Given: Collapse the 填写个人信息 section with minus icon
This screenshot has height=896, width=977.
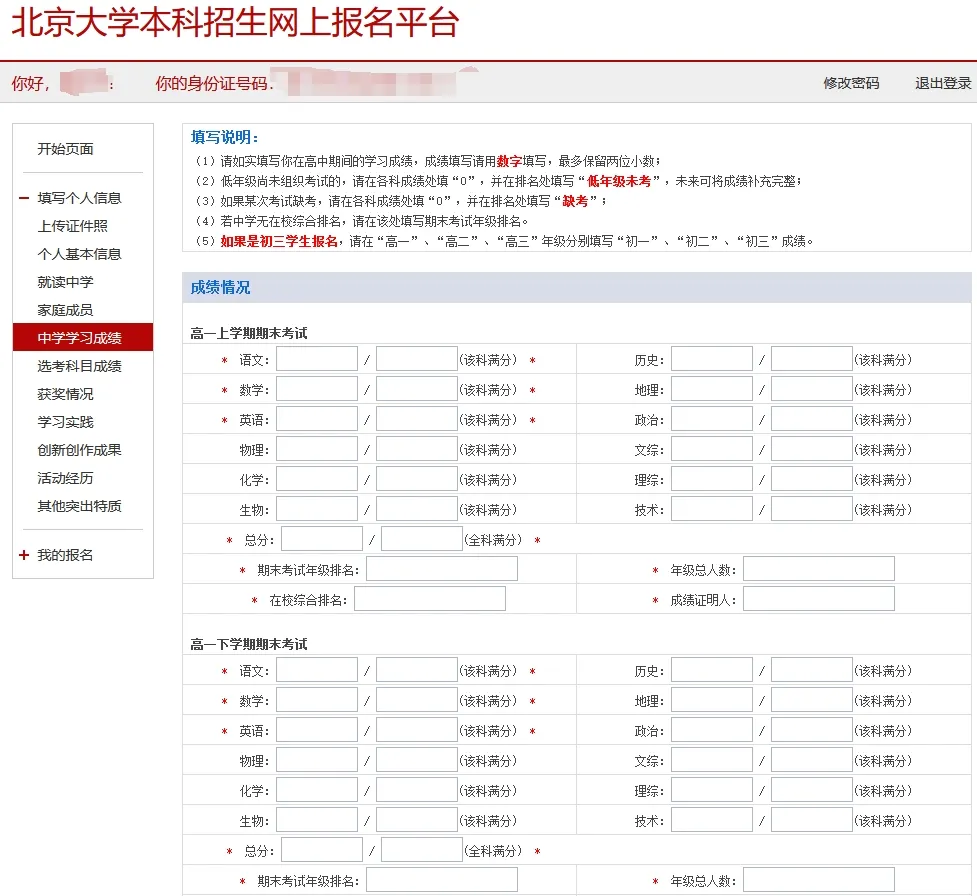Looking at the screenshot, I should (x=24, y=198).
